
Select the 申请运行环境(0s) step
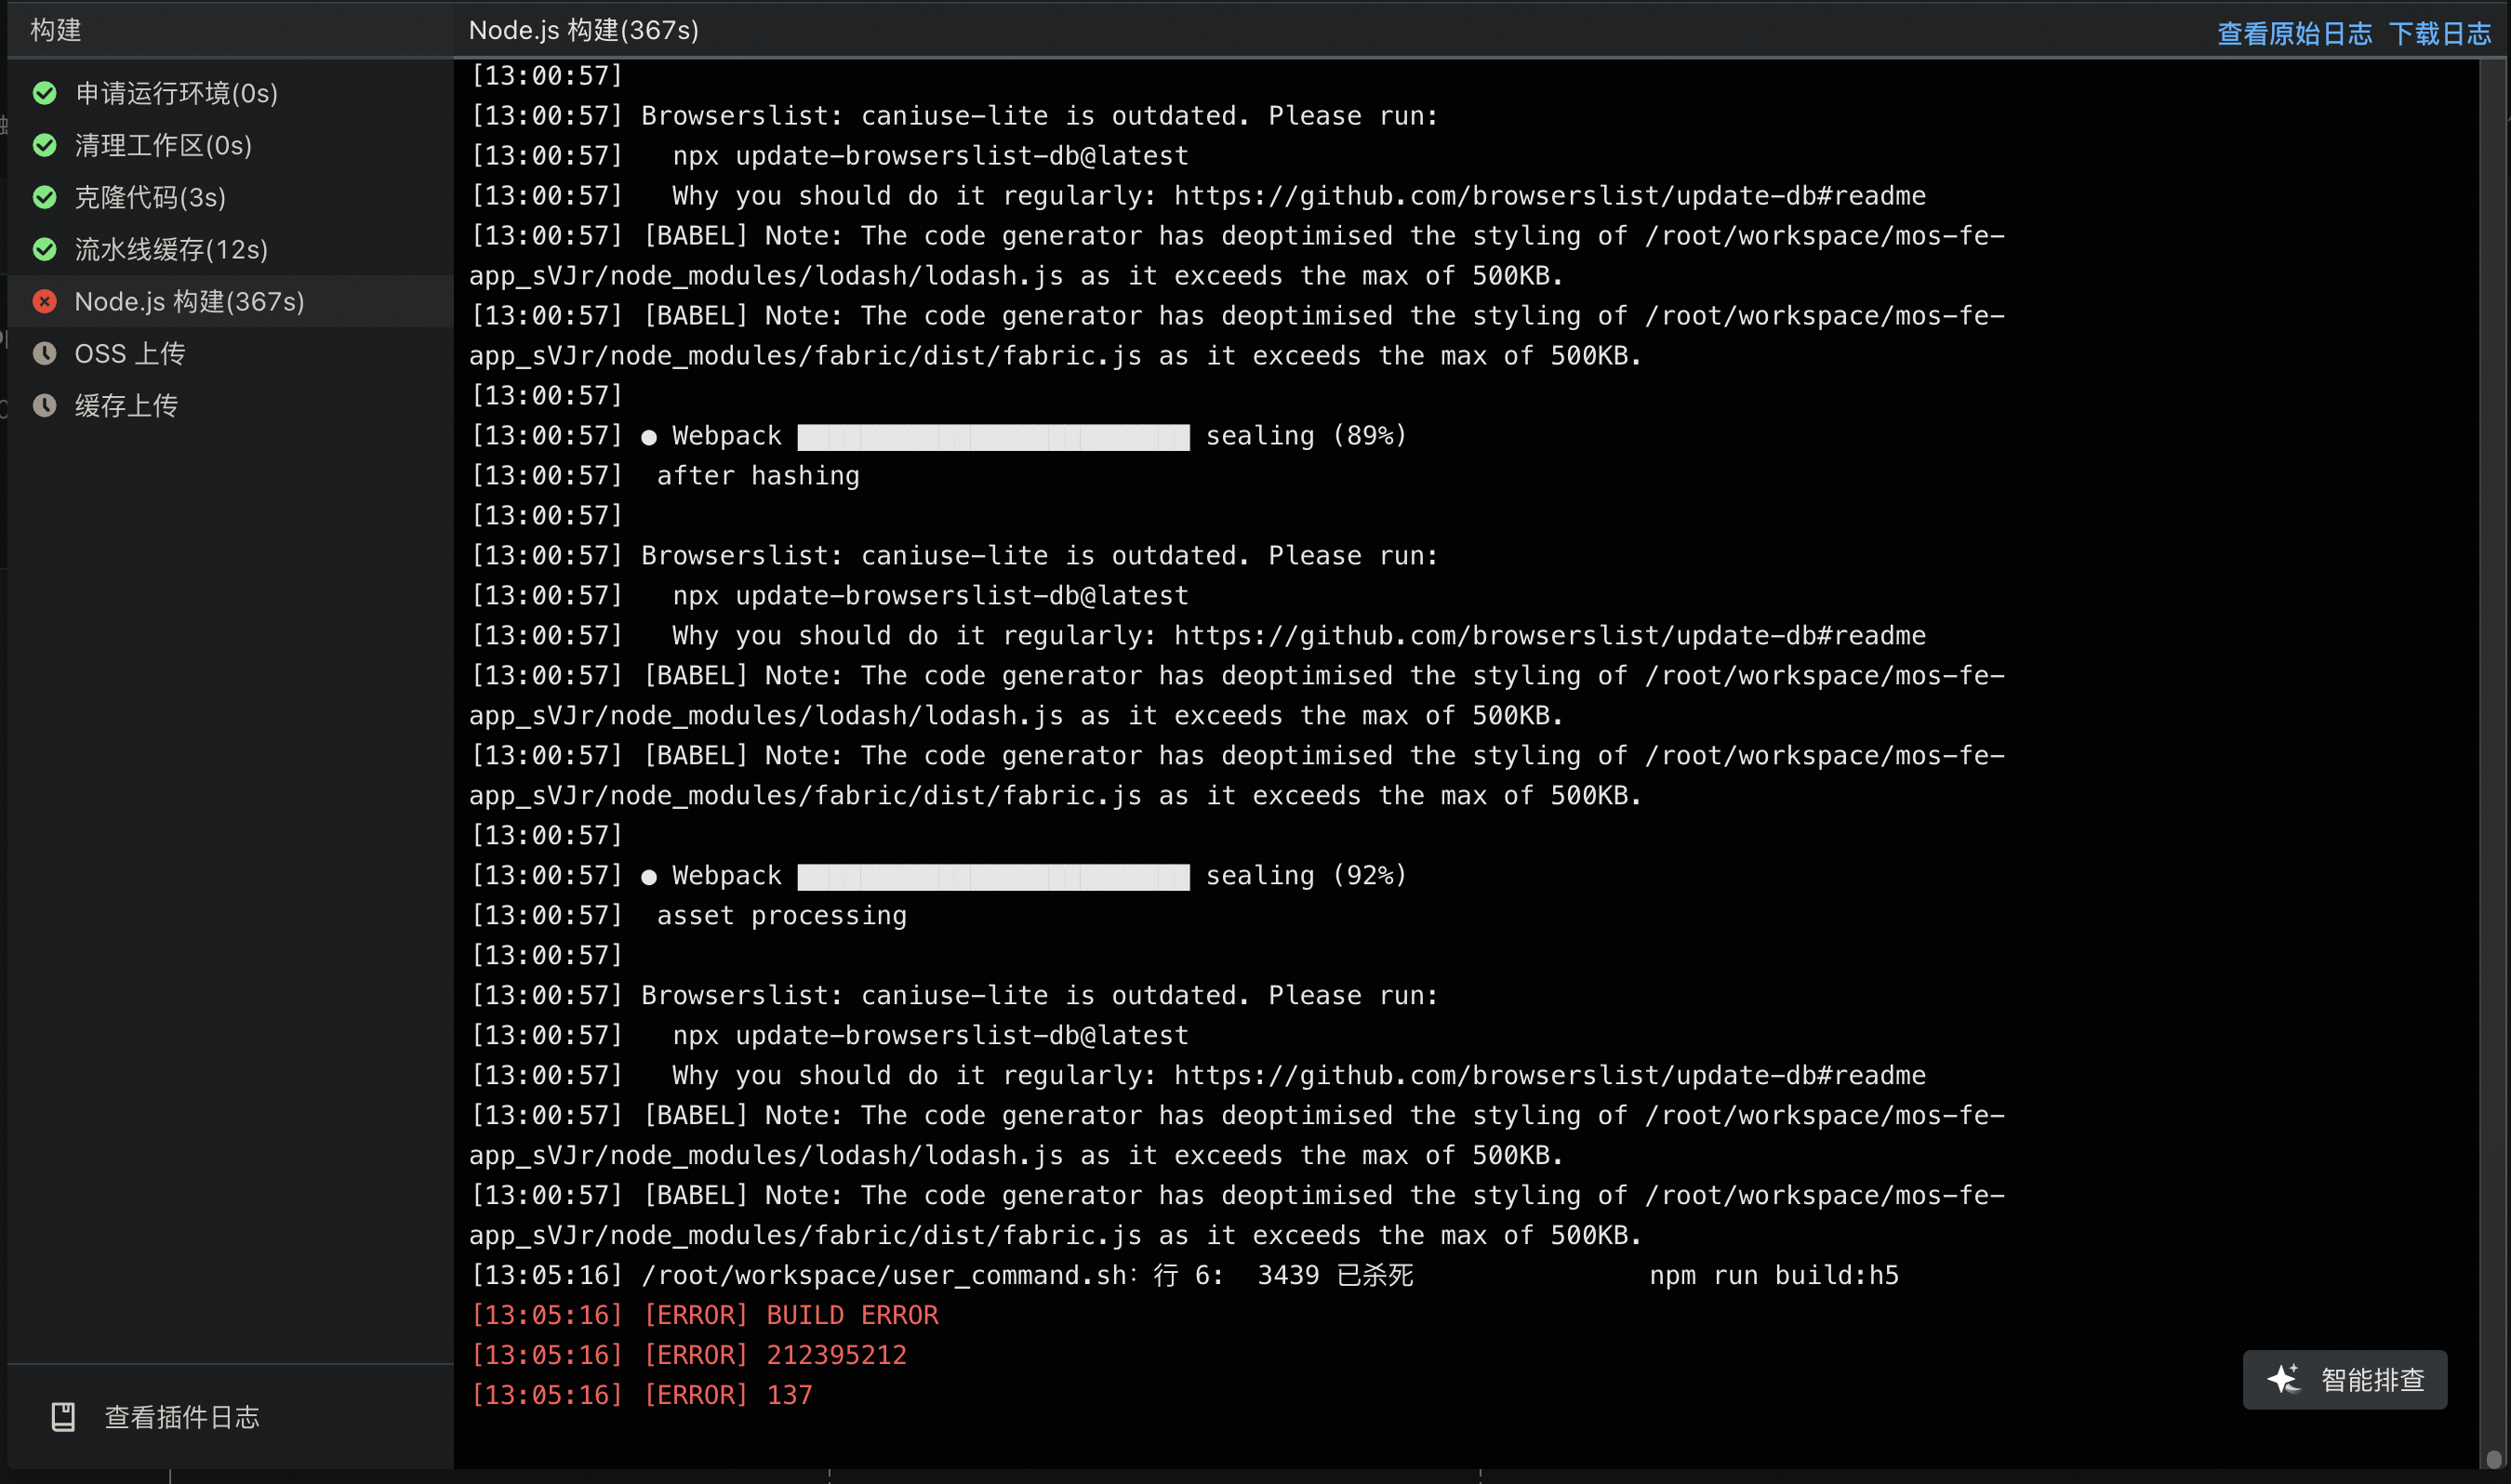(x=230, y=93)
